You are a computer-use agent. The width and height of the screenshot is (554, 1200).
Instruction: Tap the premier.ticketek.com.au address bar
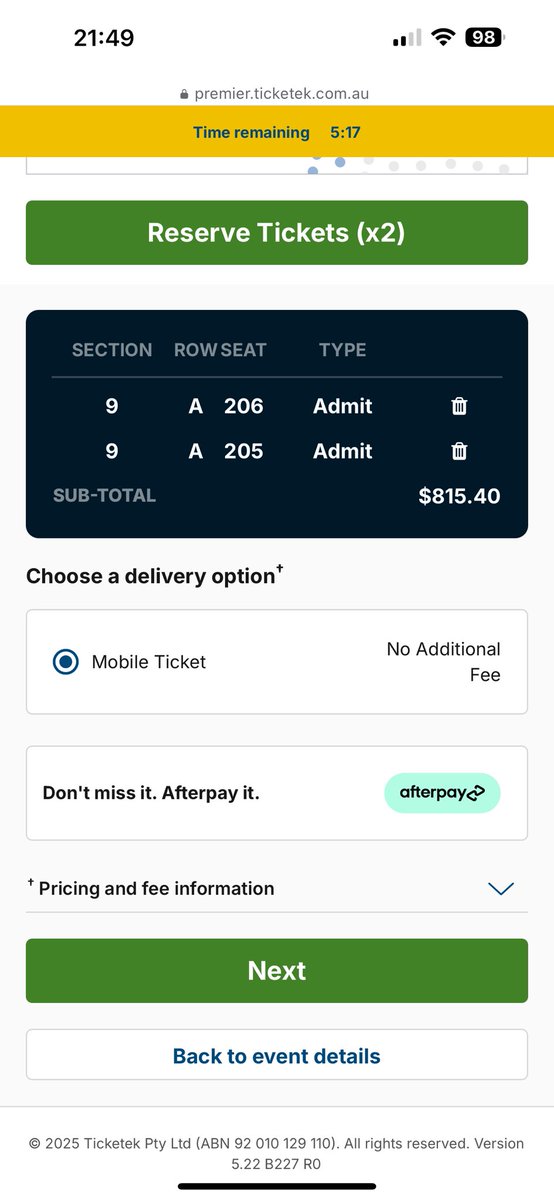(277, 94)
